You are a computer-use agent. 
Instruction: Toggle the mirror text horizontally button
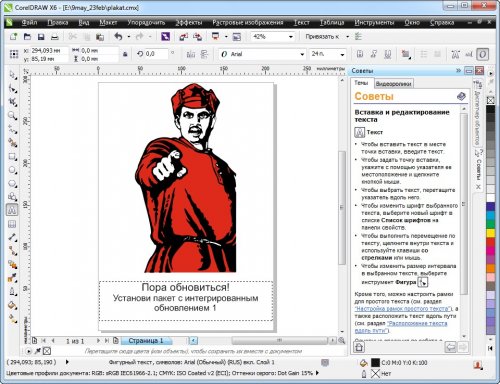coord(191,54)
